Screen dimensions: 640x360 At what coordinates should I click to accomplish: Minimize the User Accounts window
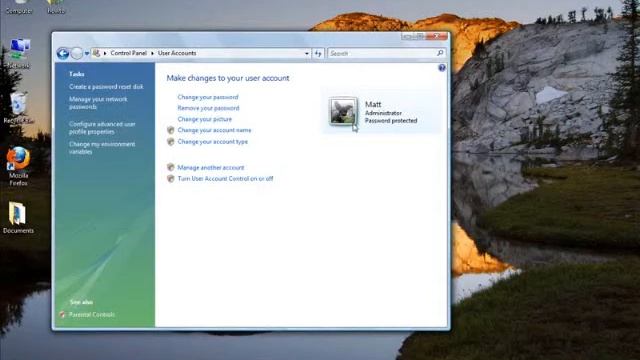click(x=407, y=36)
